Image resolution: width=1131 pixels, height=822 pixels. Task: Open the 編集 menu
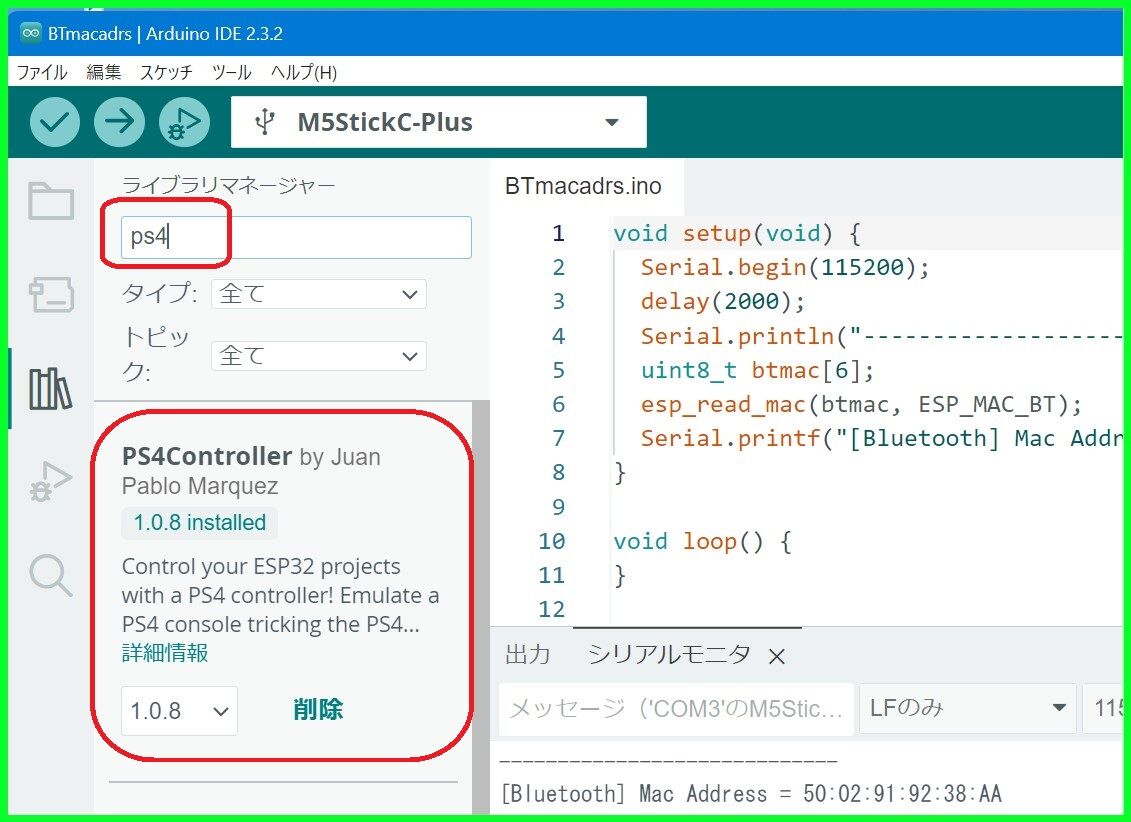(x=103, y=72)
